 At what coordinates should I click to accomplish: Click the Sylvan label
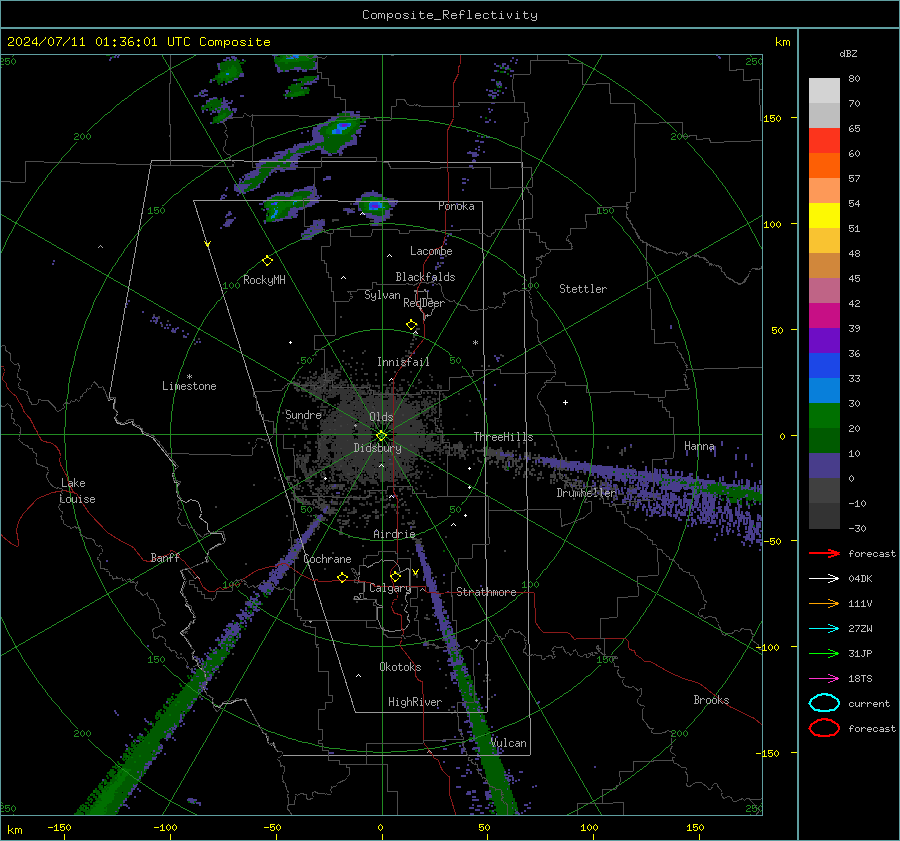pyautogui.click(x=382, y=295)
